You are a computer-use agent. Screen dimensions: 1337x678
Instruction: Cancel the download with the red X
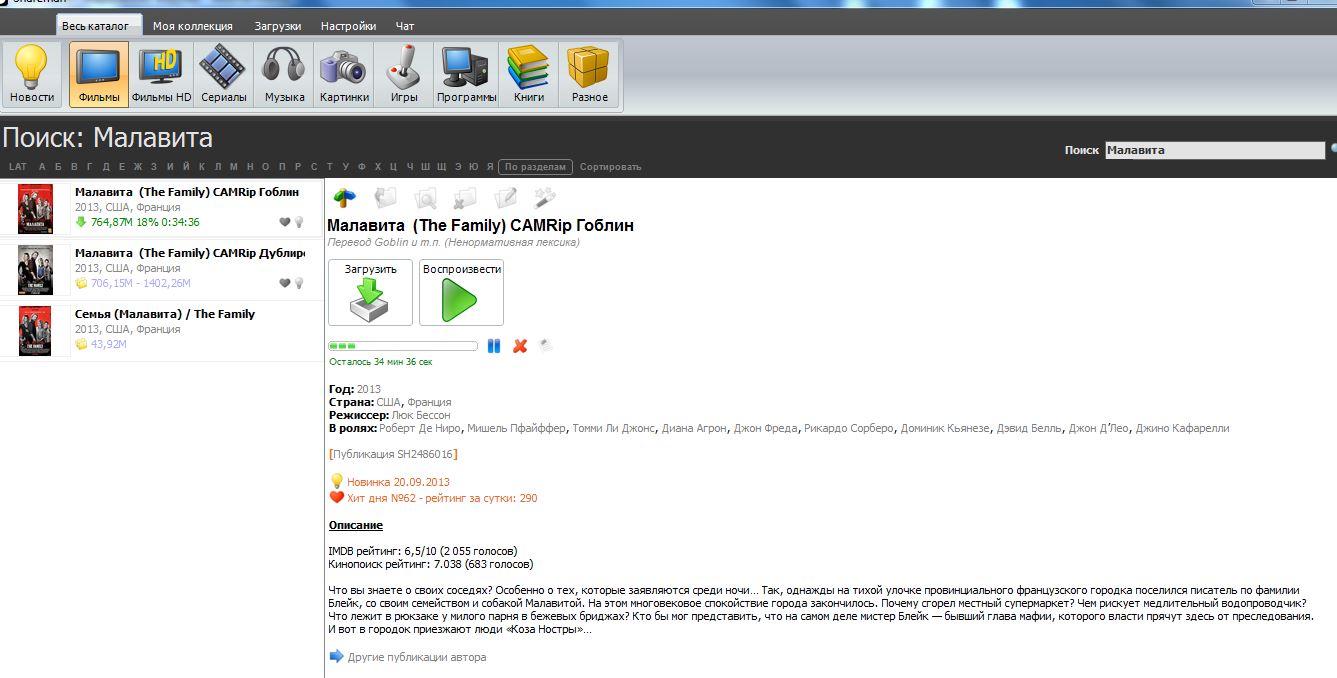pyautogui.click(x=520, y=346)
